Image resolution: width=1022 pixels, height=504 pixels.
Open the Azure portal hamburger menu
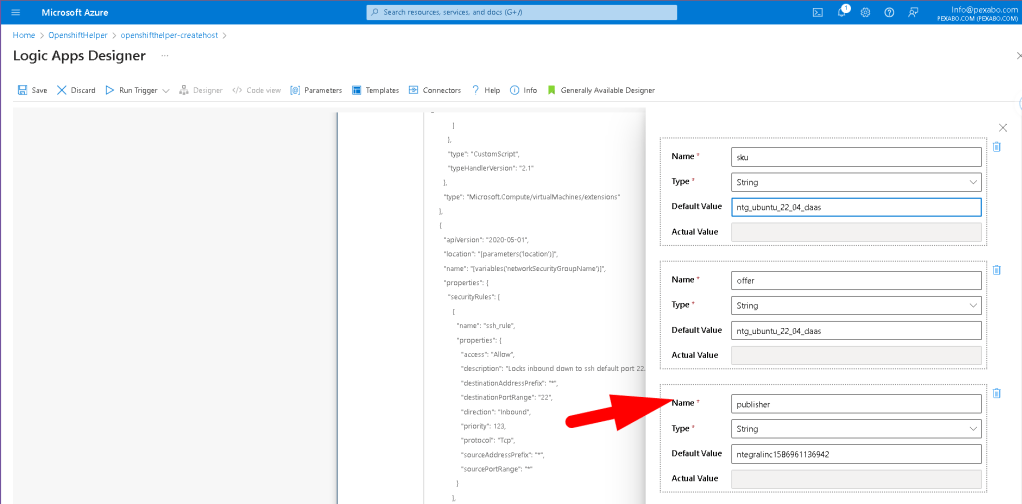tap(16, 12)
